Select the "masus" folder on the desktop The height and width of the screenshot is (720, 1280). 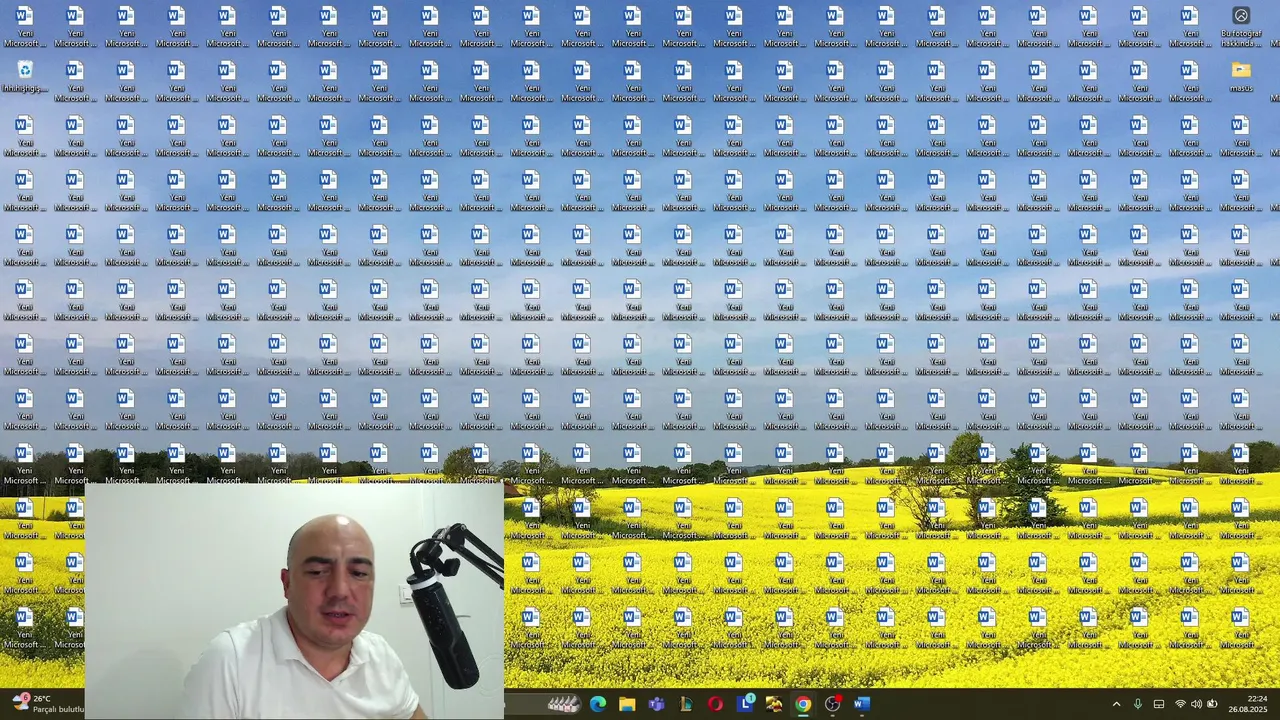(1241, 76)
